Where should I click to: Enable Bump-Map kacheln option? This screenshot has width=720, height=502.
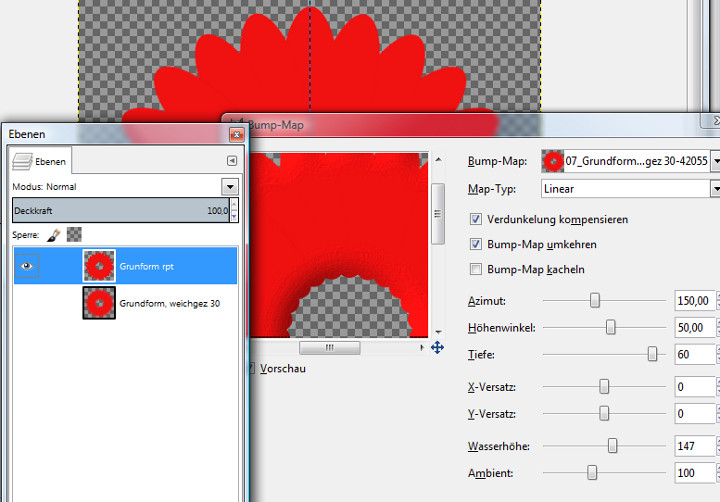476,269
